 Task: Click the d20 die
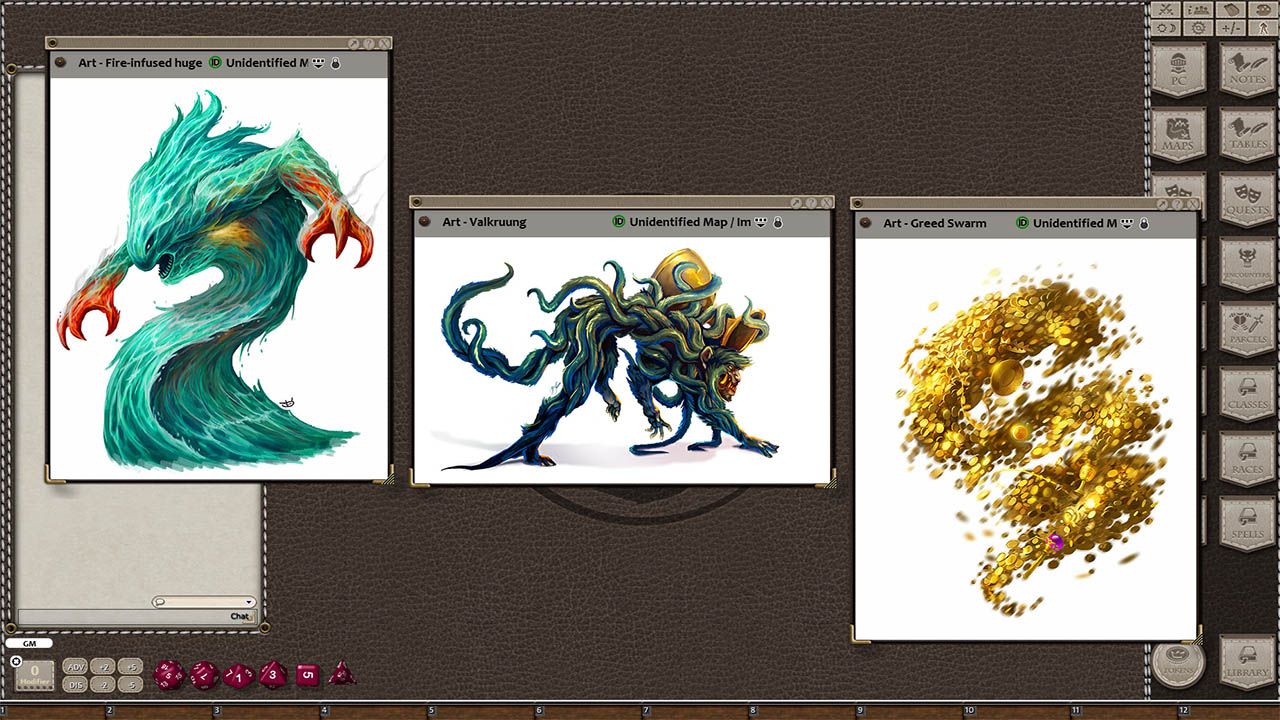[x=168, y=674]
